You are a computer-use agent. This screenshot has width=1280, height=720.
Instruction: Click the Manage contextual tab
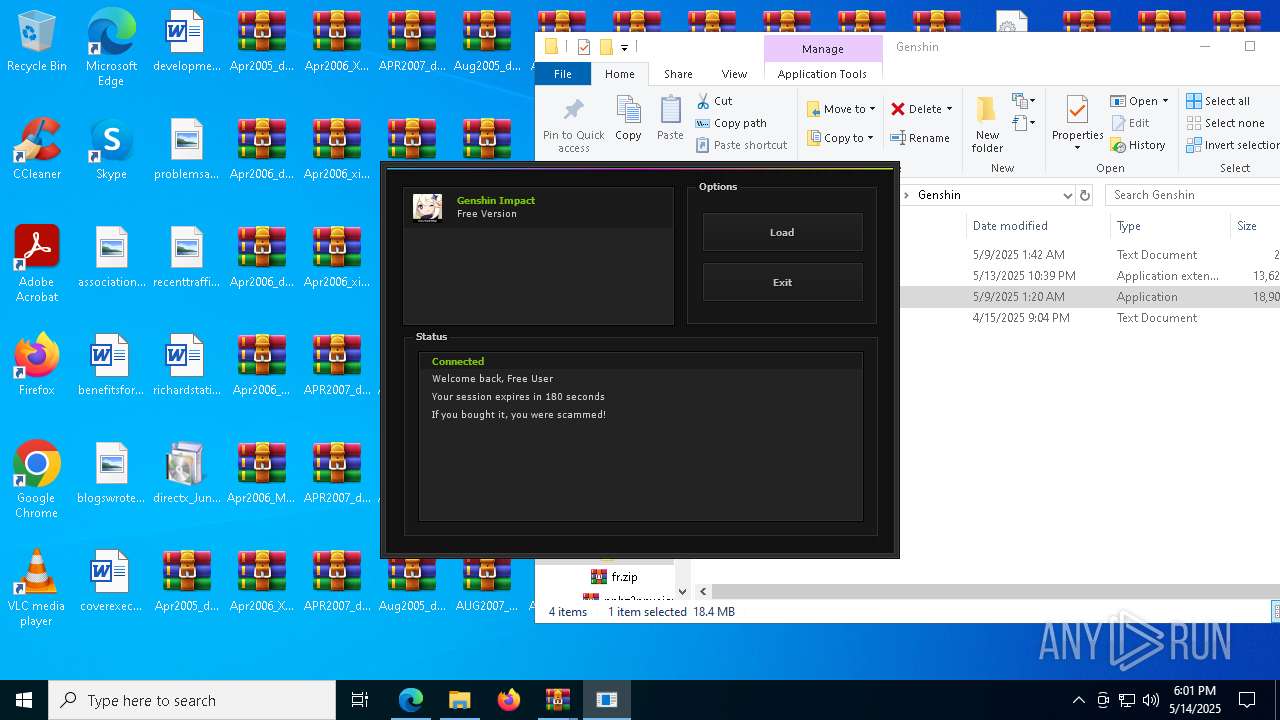pyautogui.click(x=822, y=49)
